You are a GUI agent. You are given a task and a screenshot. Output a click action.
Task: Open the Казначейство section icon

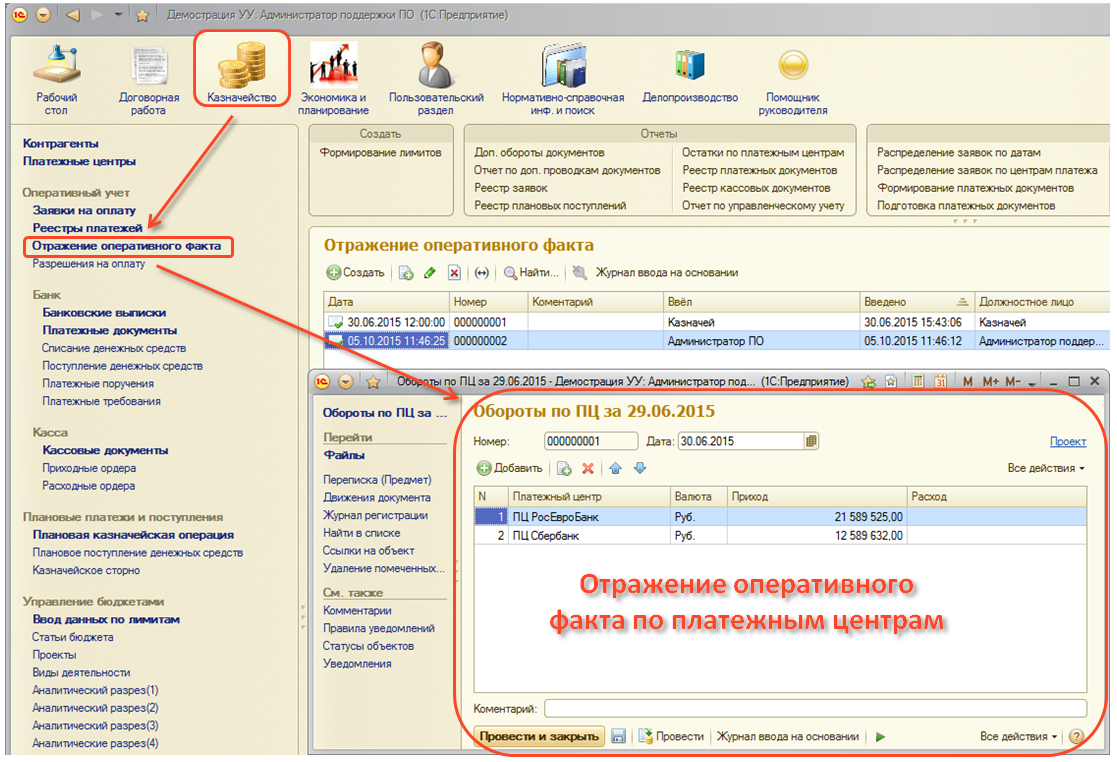coord(241,68)
